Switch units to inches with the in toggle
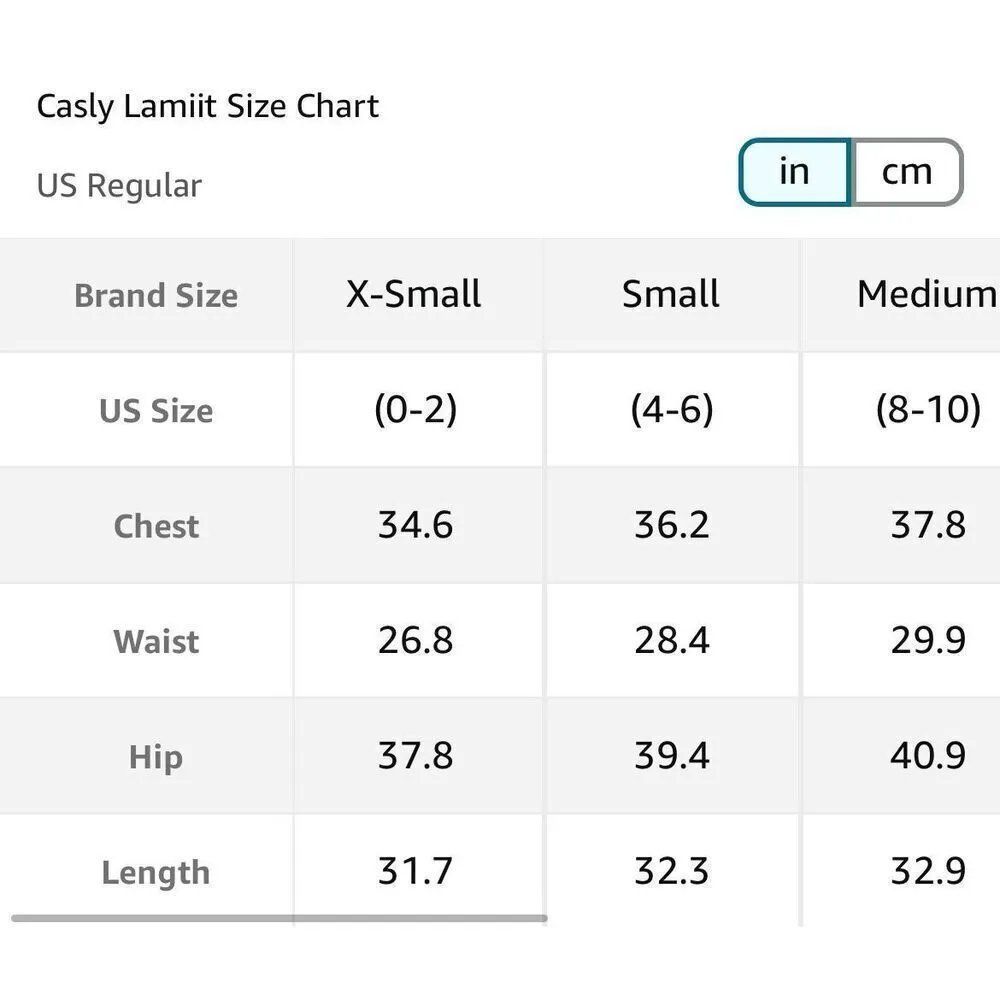 pyautogui.click(x=794, y=172)
